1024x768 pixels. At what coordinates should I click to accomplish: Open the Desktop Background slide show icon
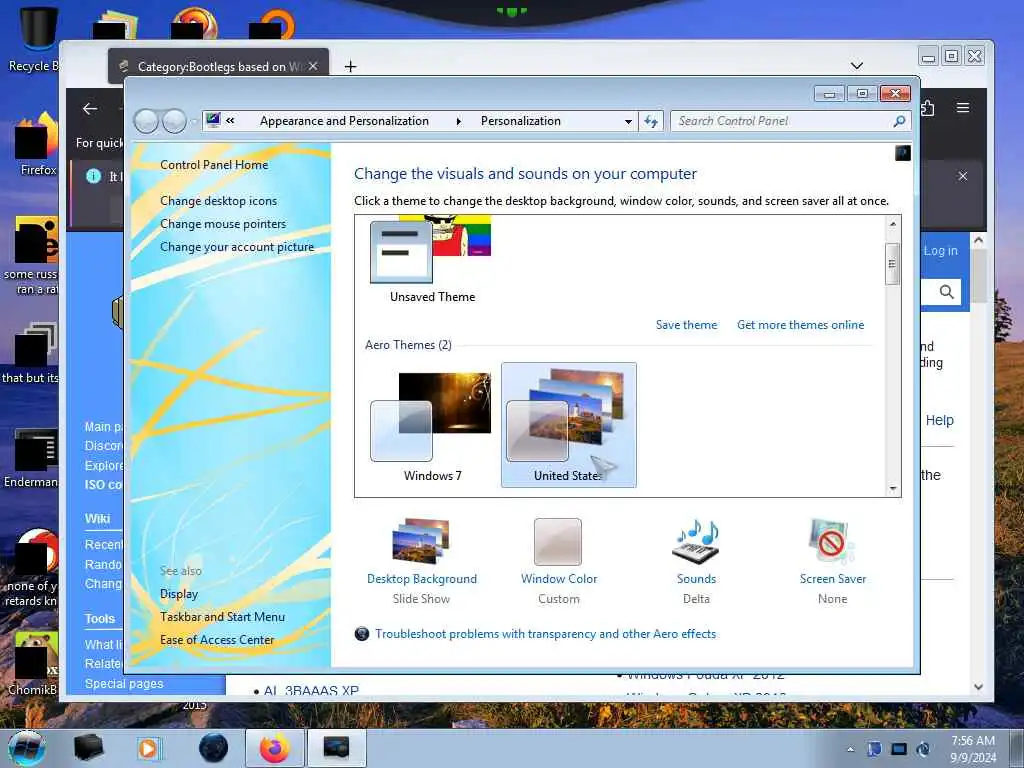tap(421, 541)
